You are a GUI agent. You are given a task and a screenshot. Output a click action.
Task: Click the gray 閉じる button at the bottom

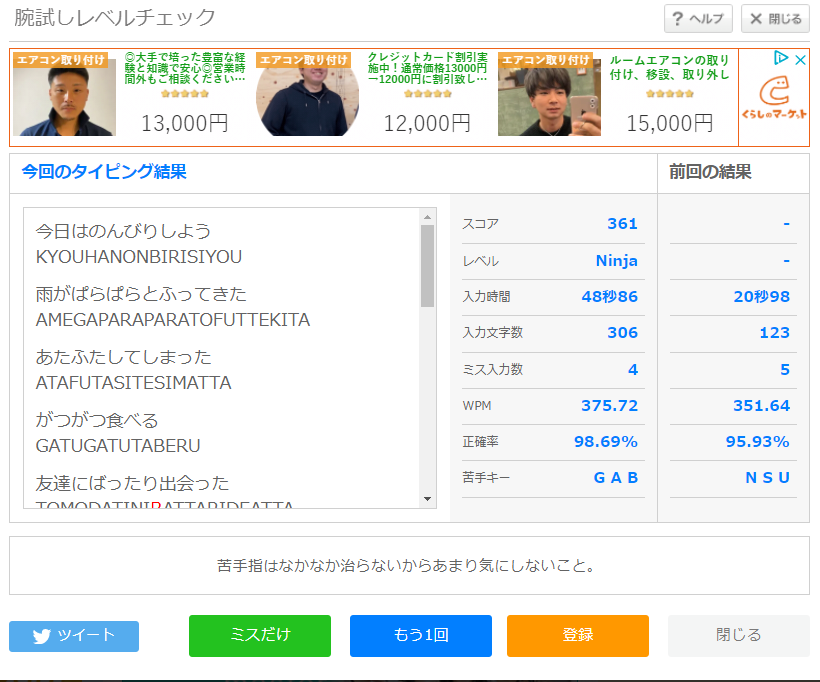738,635
